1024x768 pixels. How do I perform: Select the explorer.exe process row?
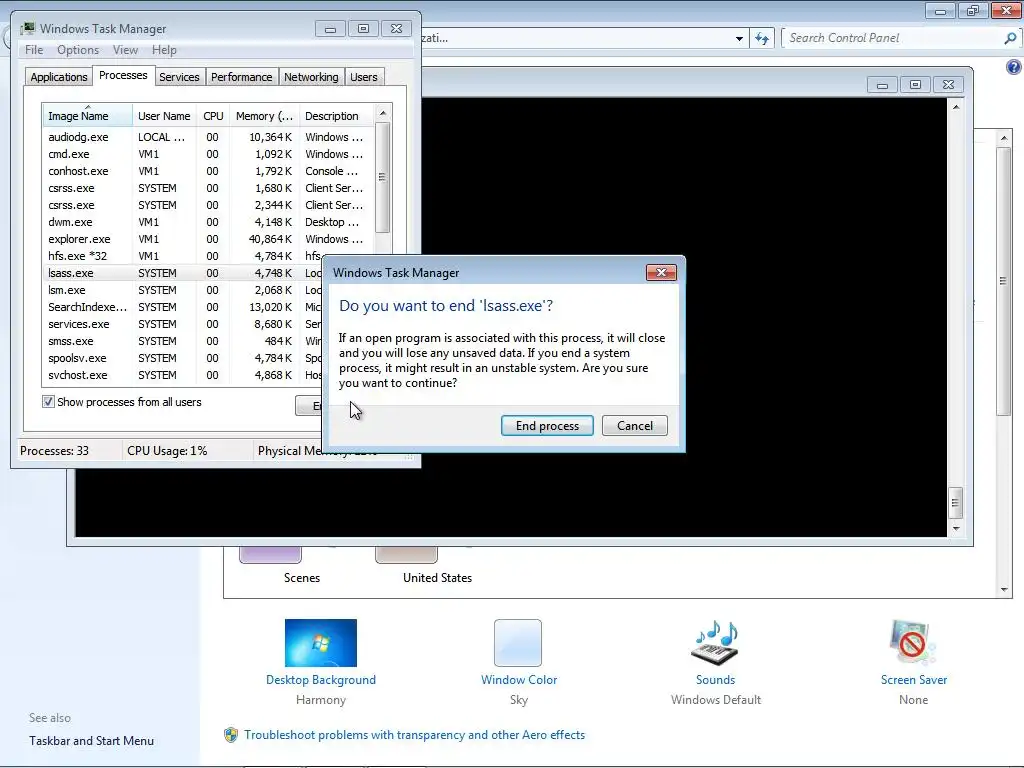(208, 239)
